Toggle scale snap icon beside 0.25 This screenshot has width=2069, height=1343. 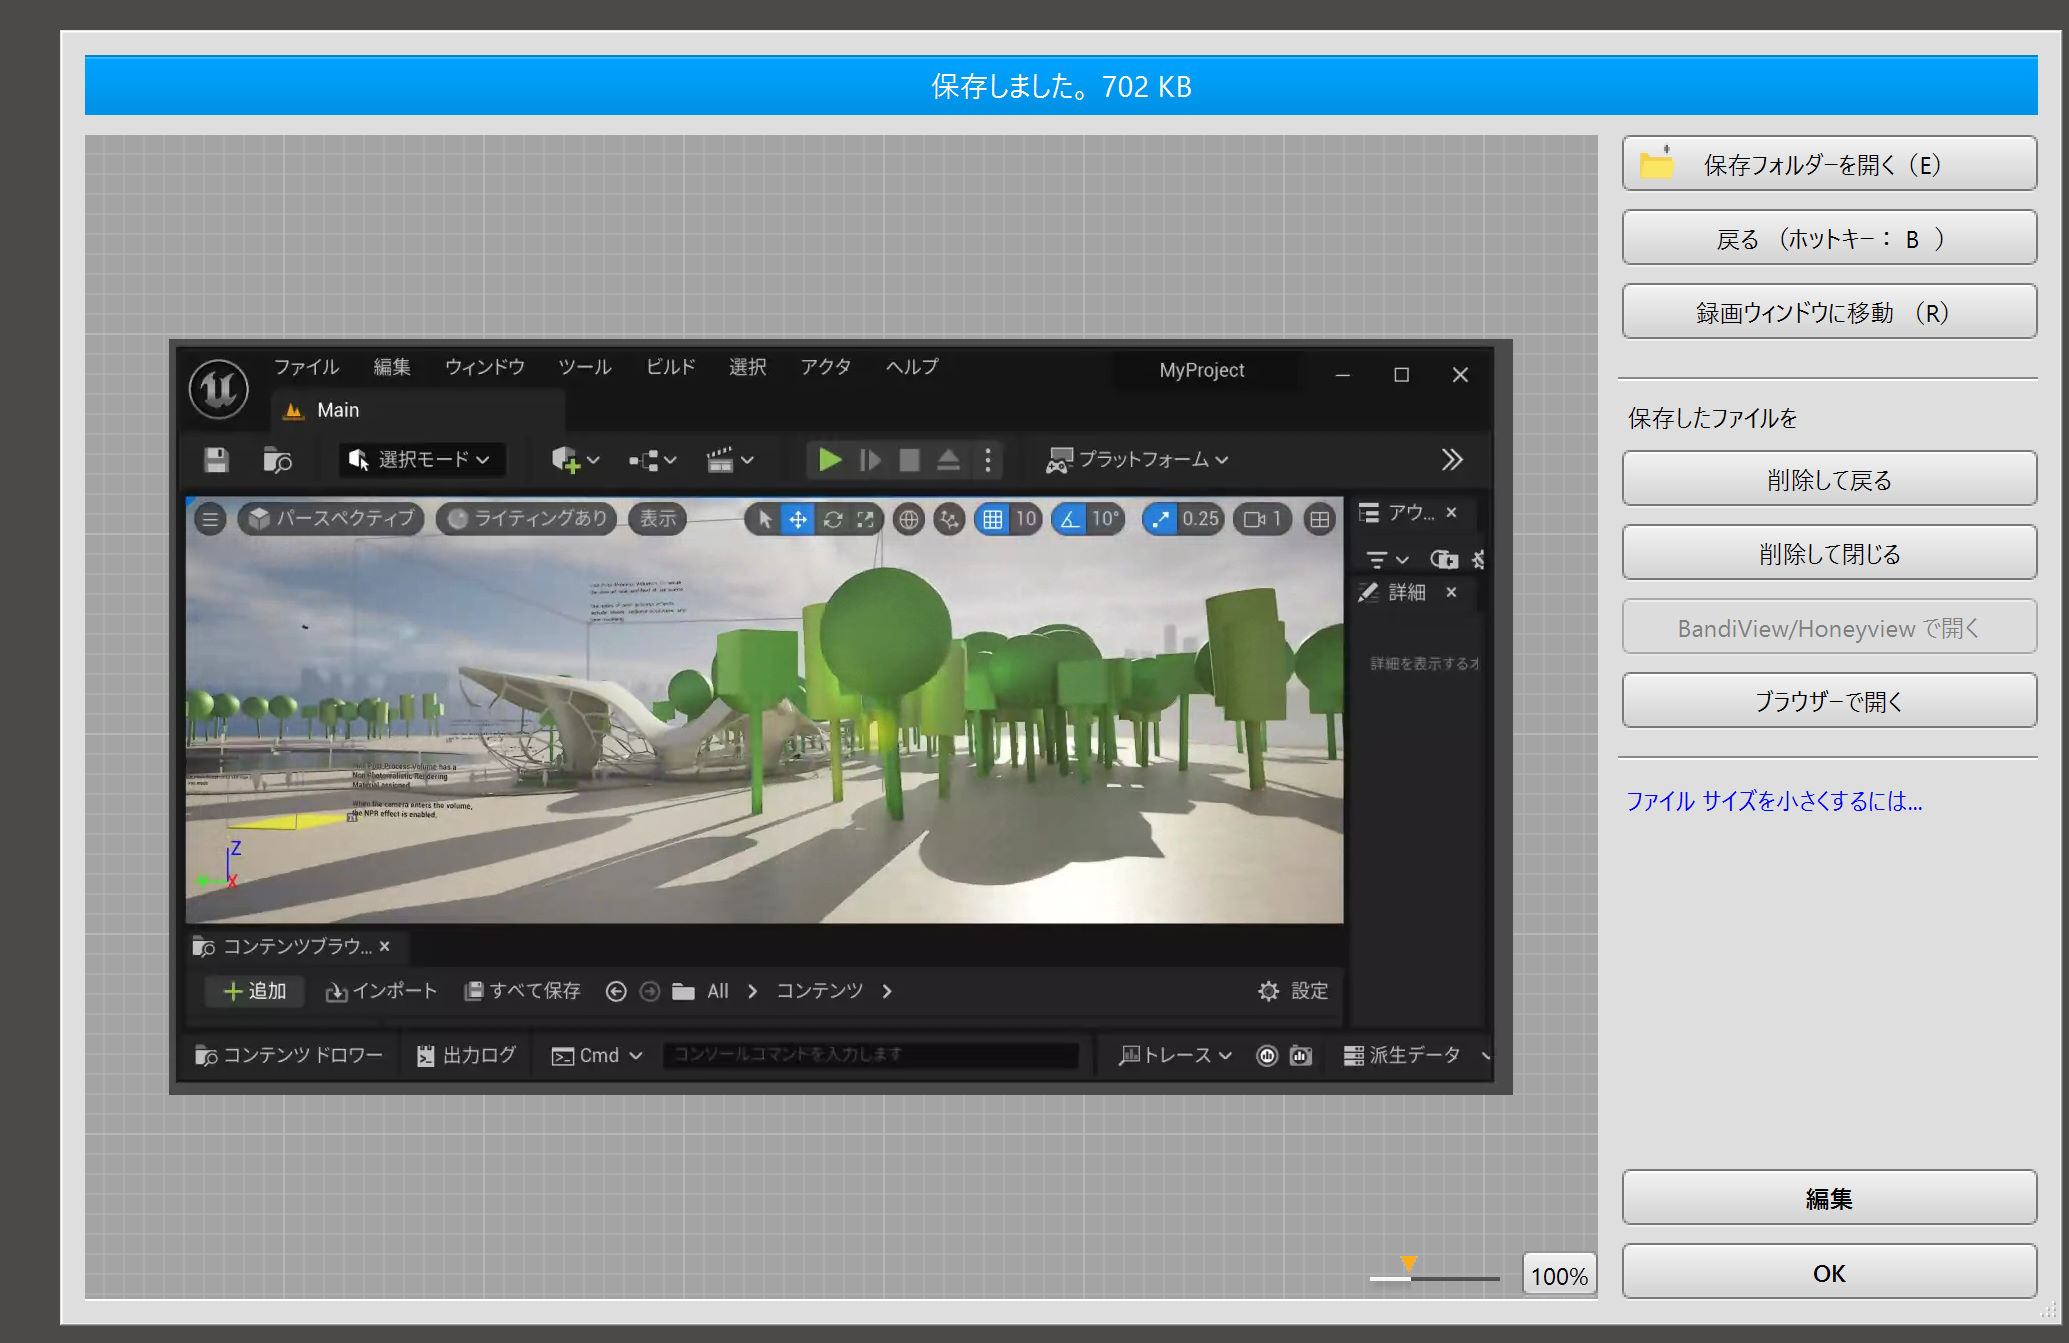tap(1160, 519)
